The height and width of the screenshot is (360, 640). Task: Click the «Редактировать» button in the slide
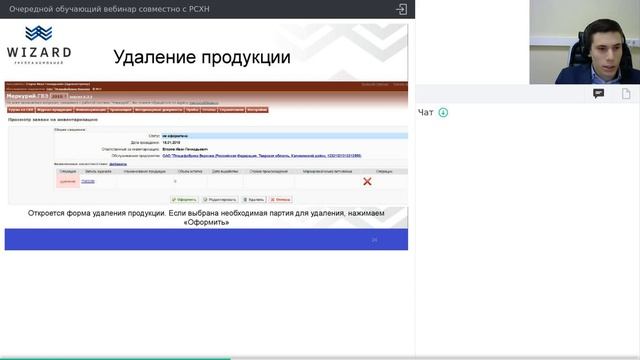220,200
